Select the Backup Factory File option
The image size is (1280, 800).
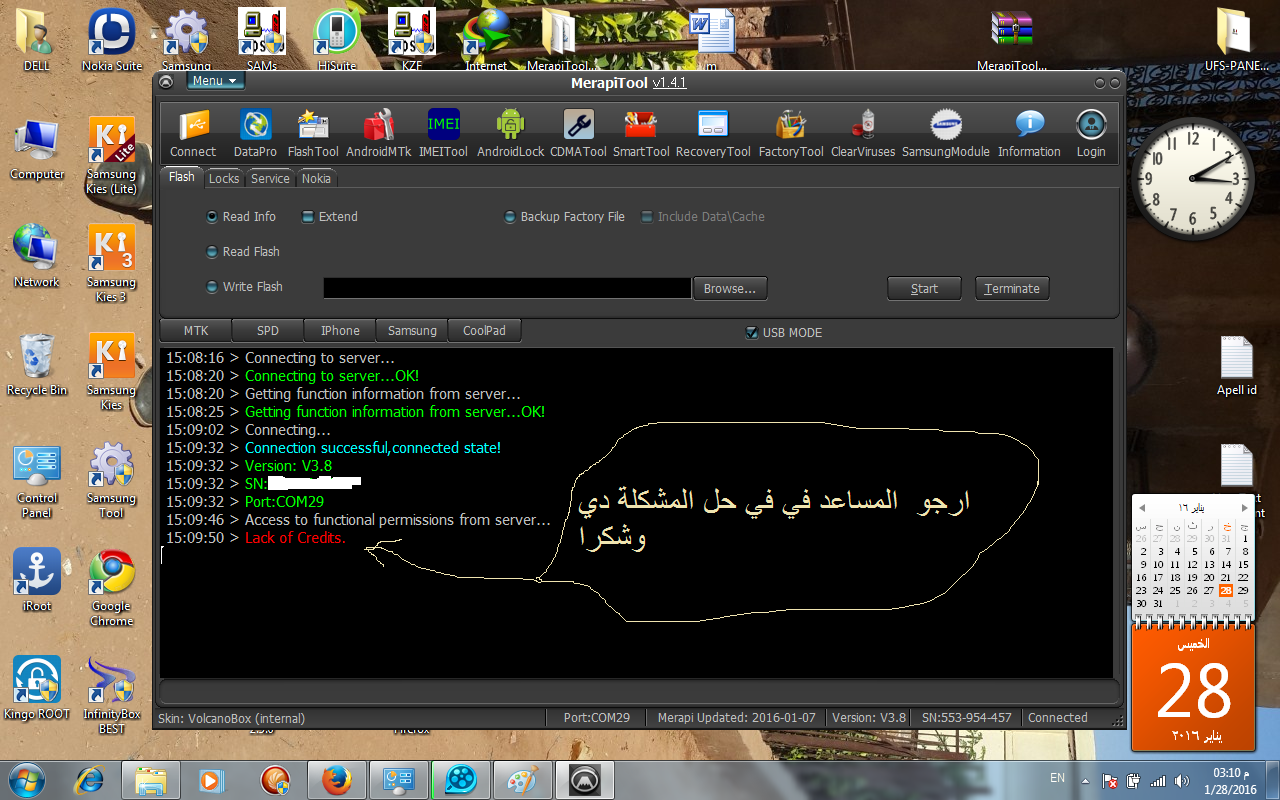564,217
